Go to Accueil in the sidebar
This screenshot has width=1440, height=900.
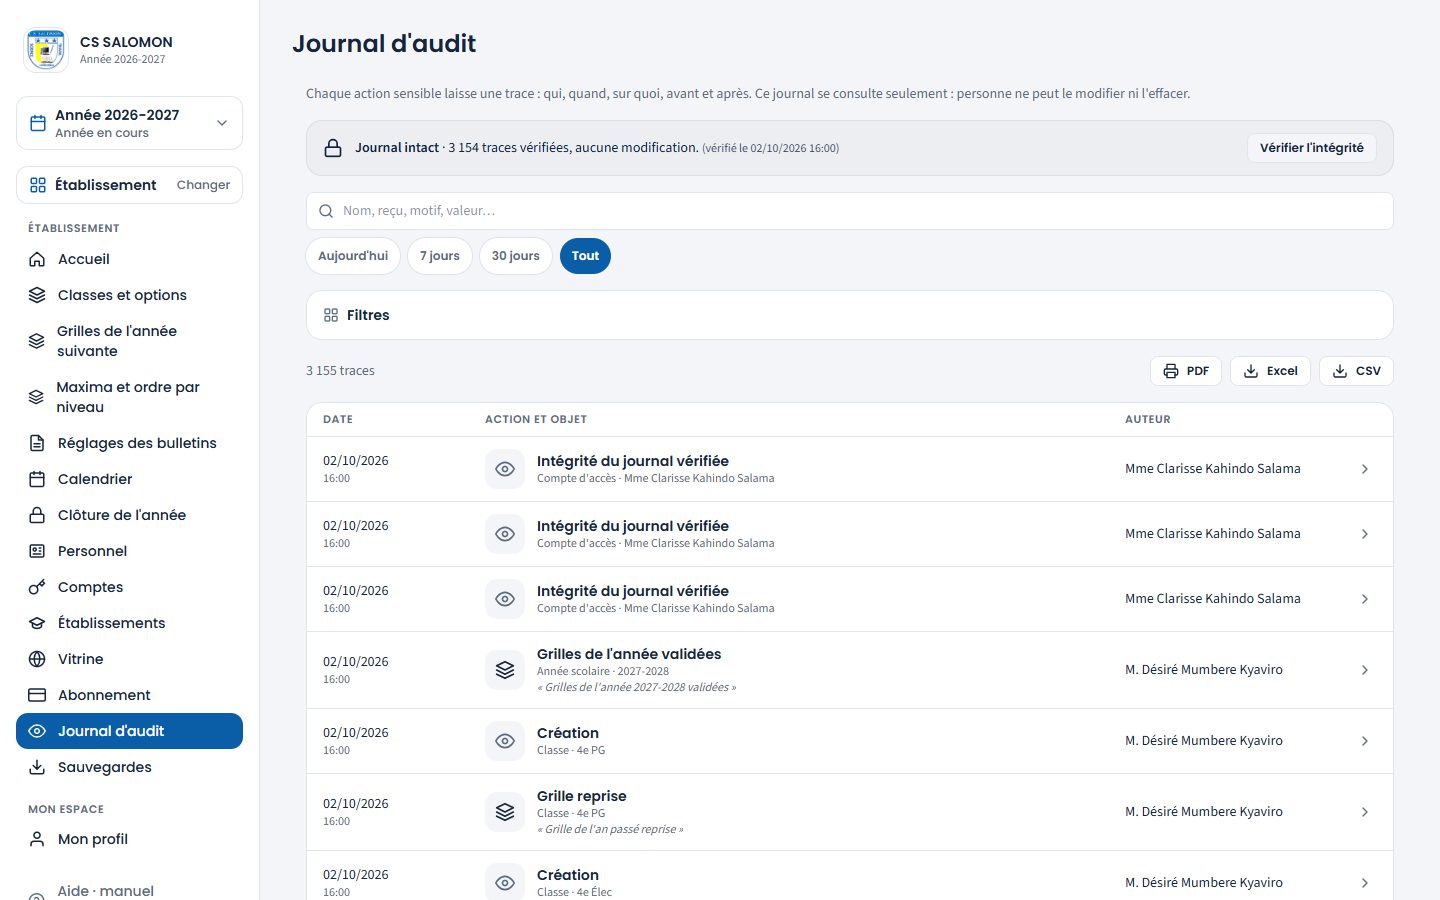coord(129,259)
